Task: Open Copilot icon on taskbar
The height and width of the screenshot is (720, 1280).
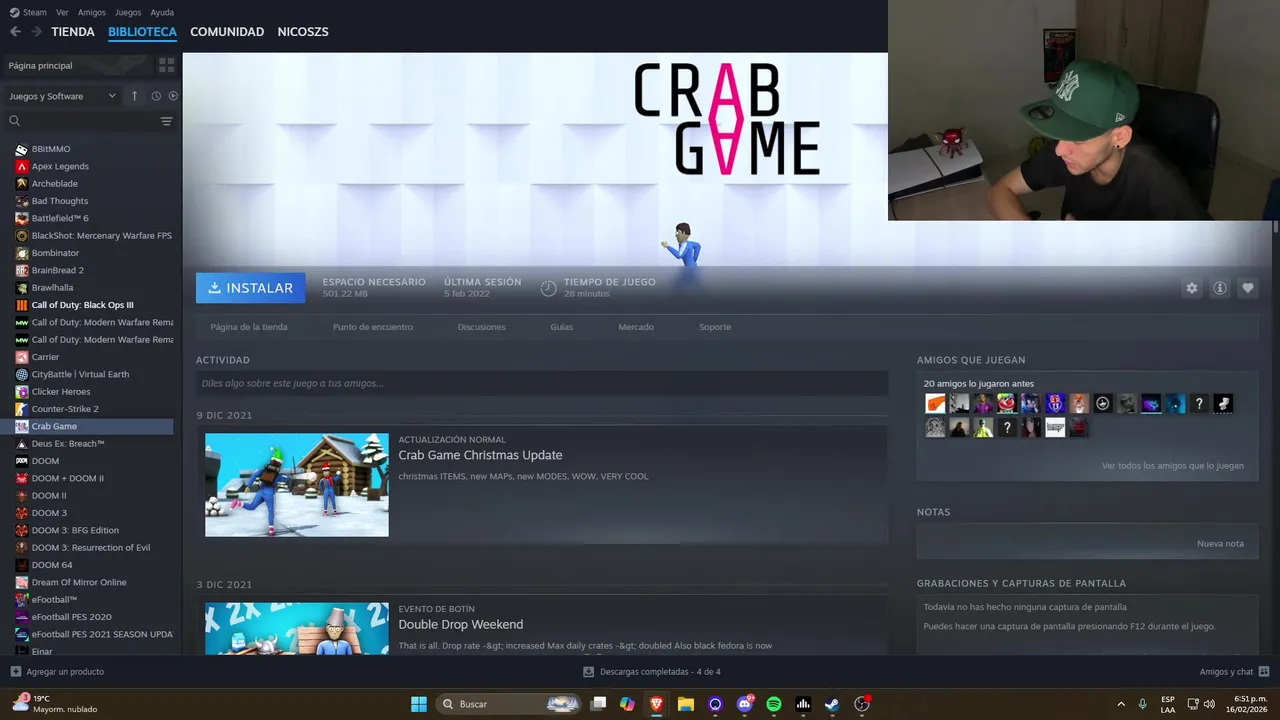Action: (x=627, y=704)
